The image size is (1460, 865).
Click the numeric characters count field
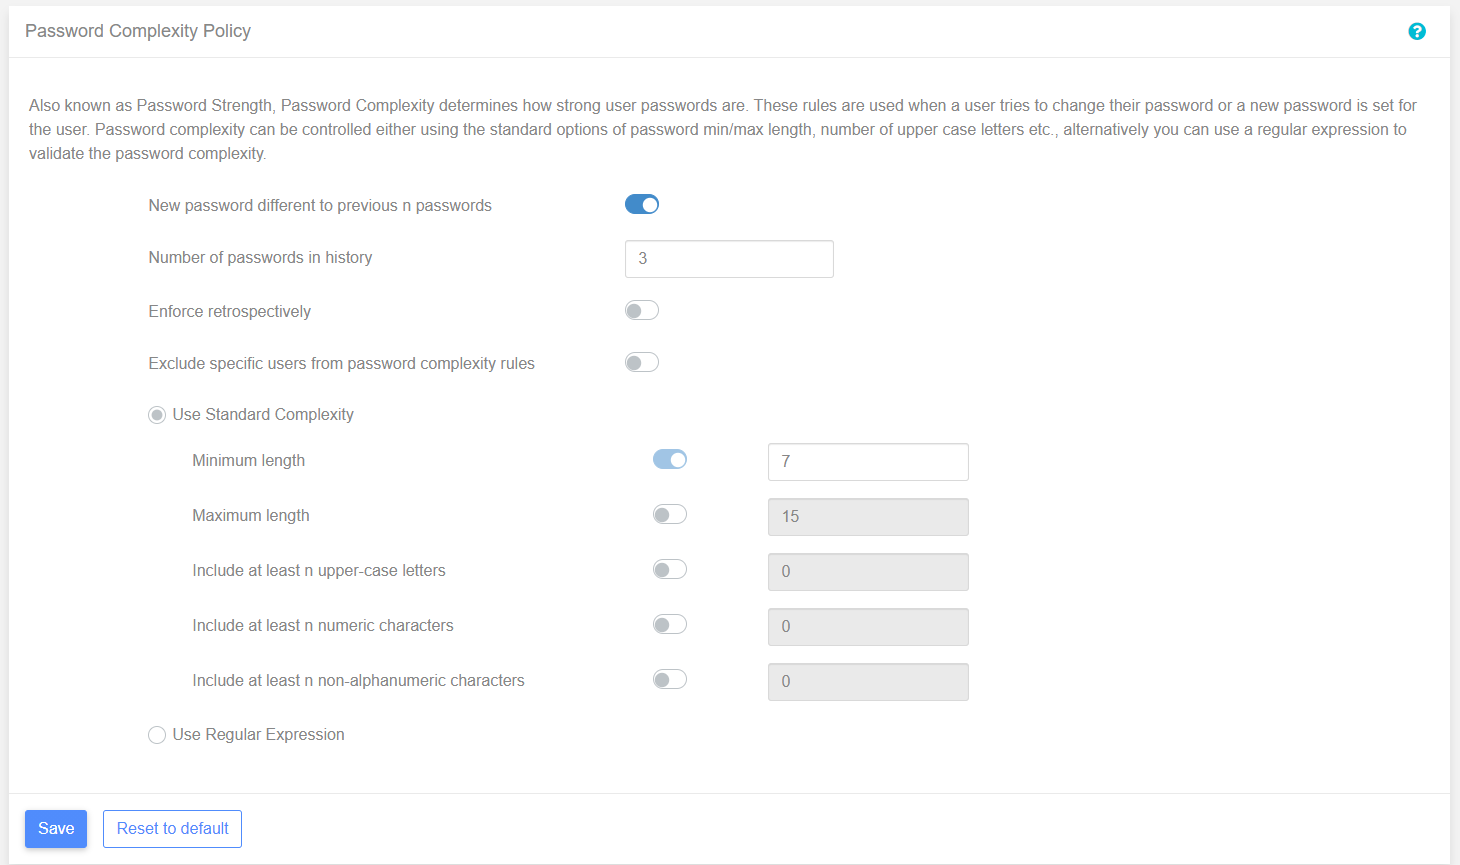[868, 627]
